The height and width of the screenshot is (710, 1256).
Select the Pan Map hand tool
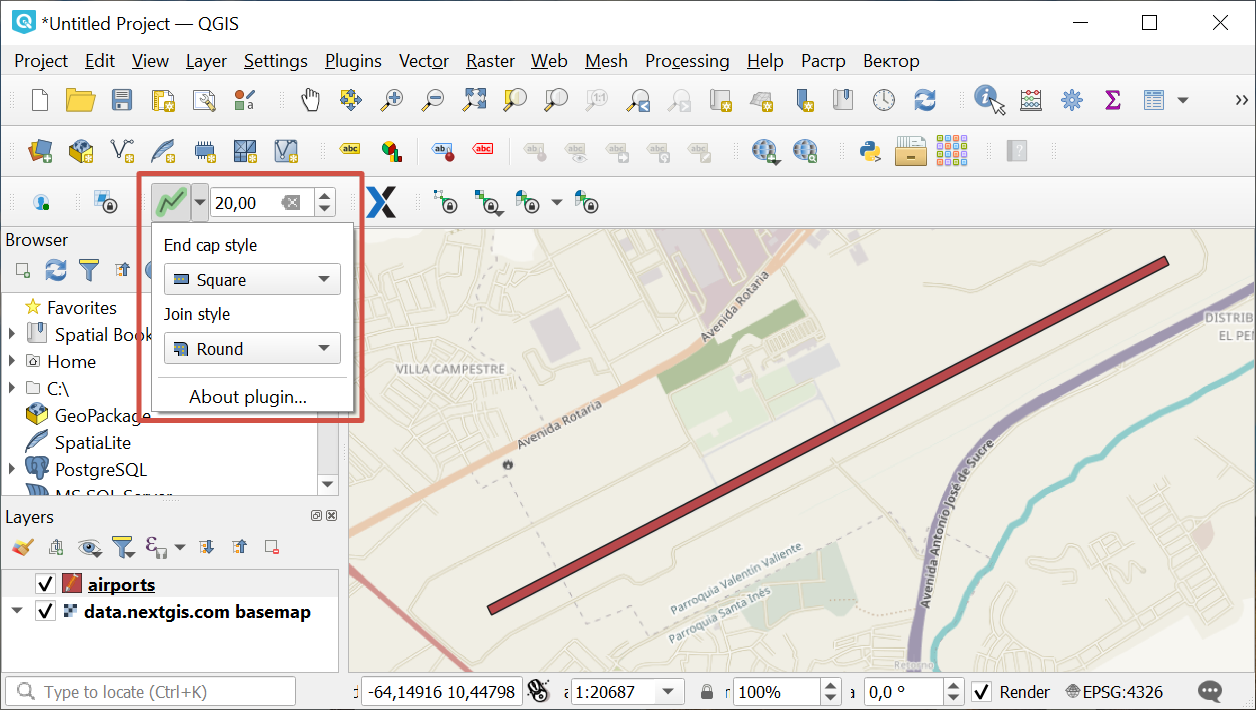(x=311, y=99)
